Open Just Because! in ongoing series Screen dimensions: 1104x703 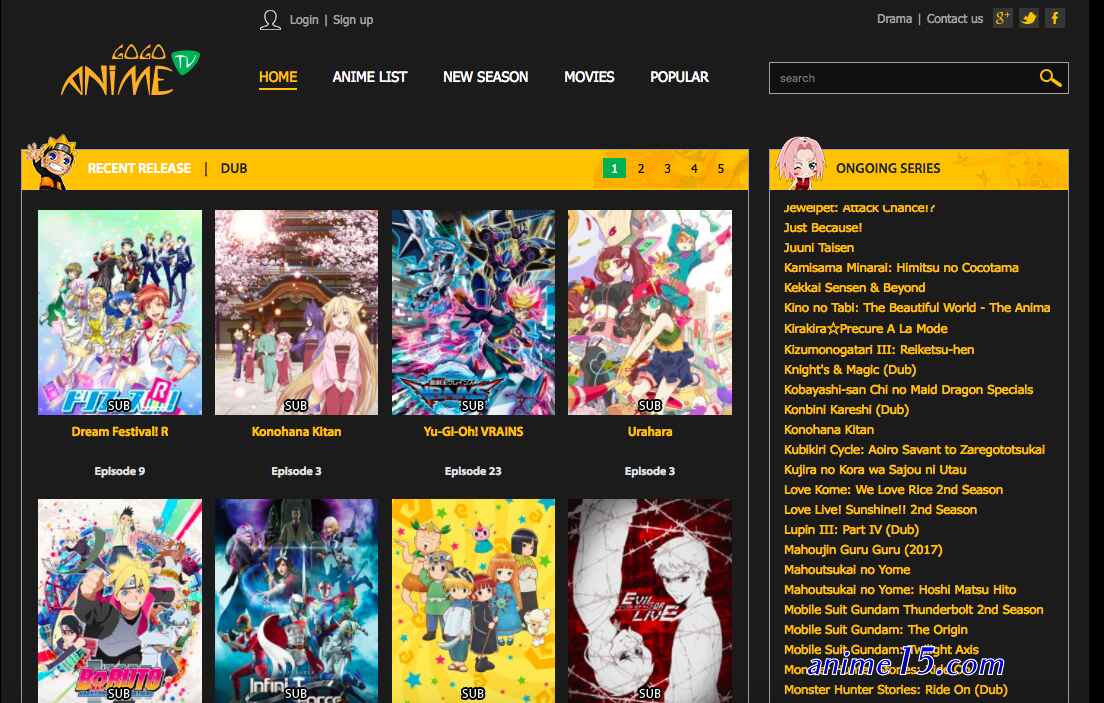(822, 228)
